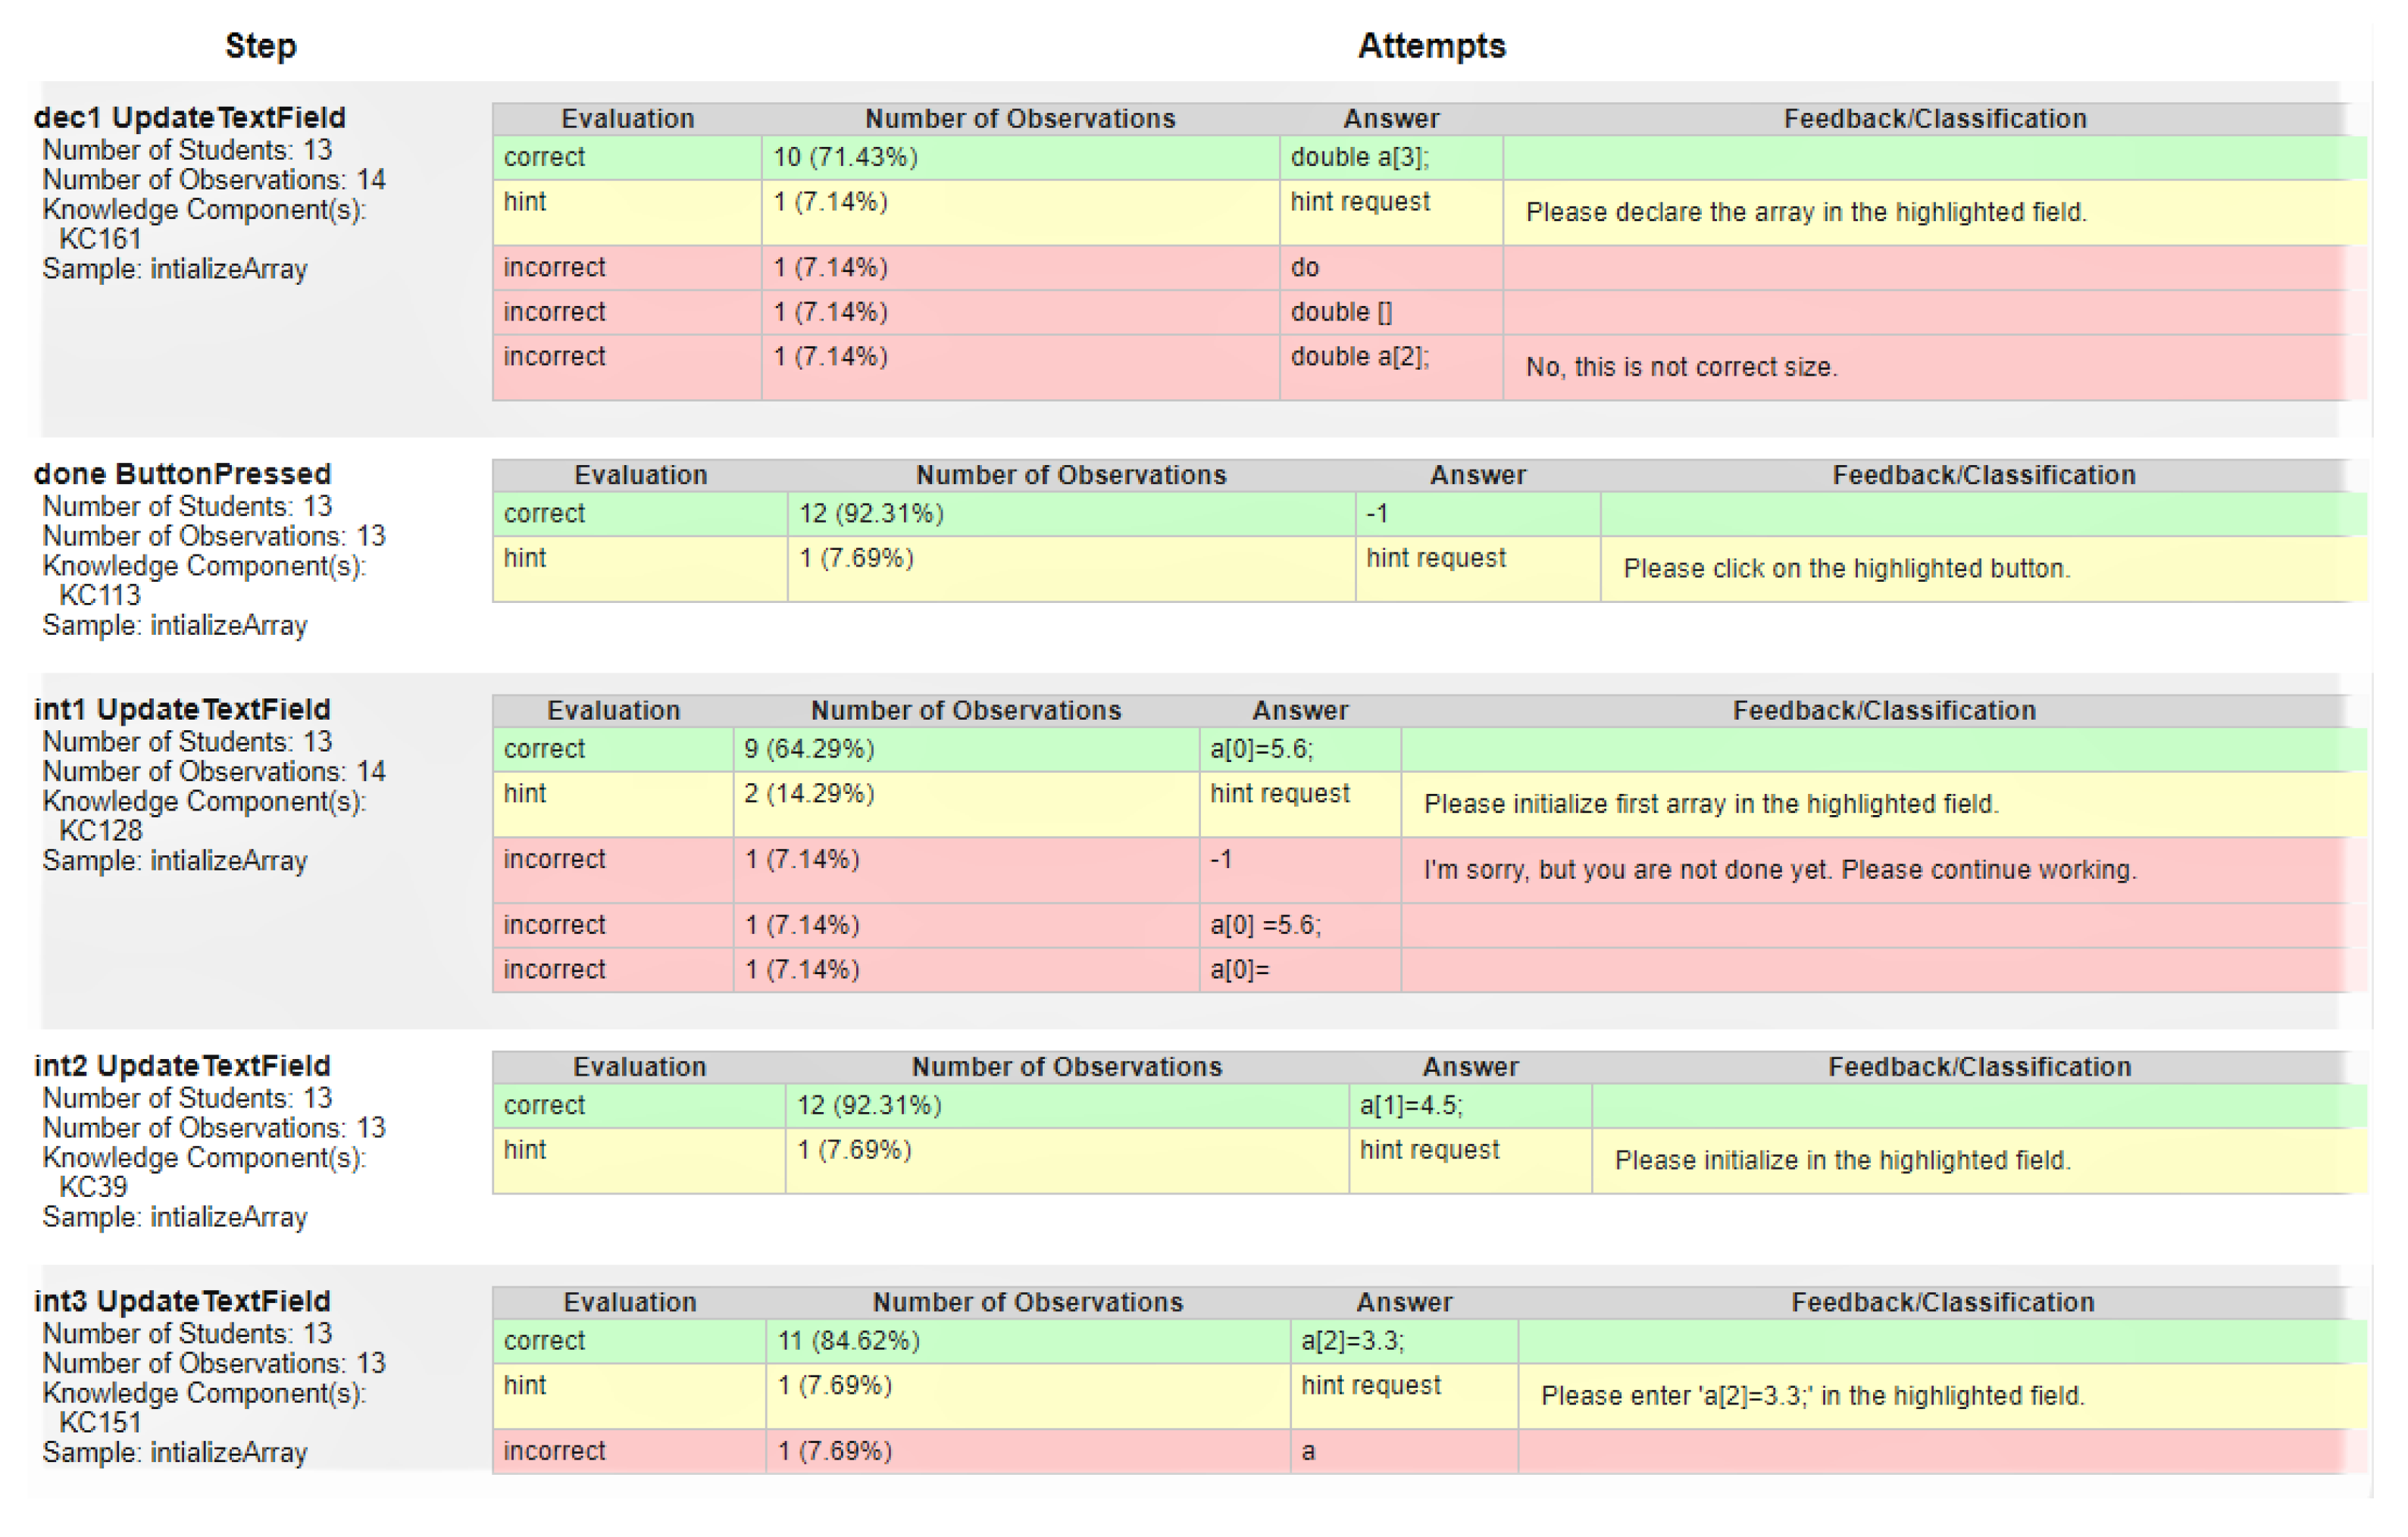2408x1537 pixels.
Task: Click feedback 'I'm sorry, but you are not done yet'
Action: pyautogui.click(x=1779, y=870)
